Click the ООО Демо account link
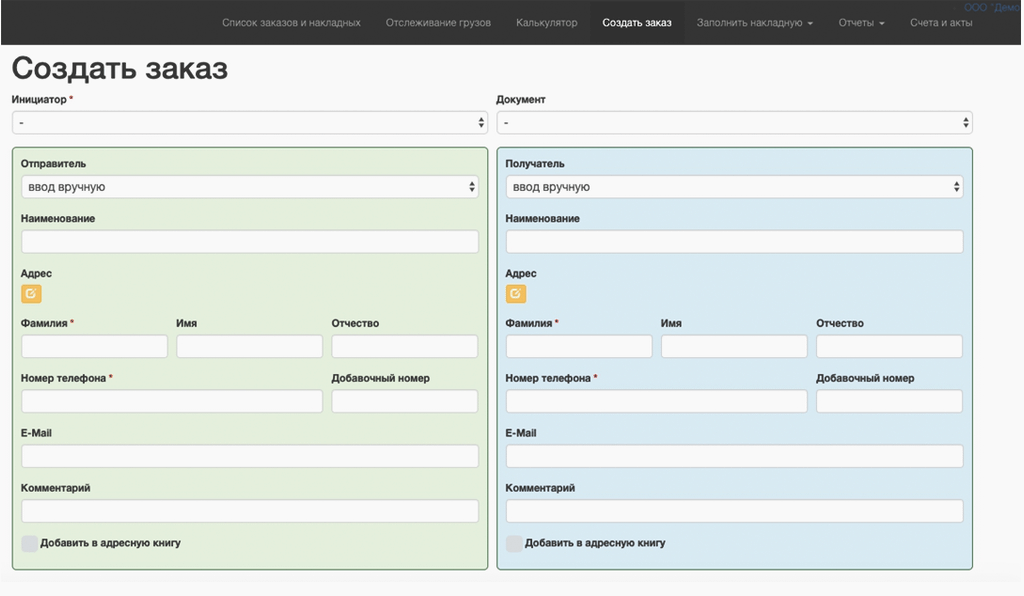This screenshot has width=1024, height=596. click(991, 7)
